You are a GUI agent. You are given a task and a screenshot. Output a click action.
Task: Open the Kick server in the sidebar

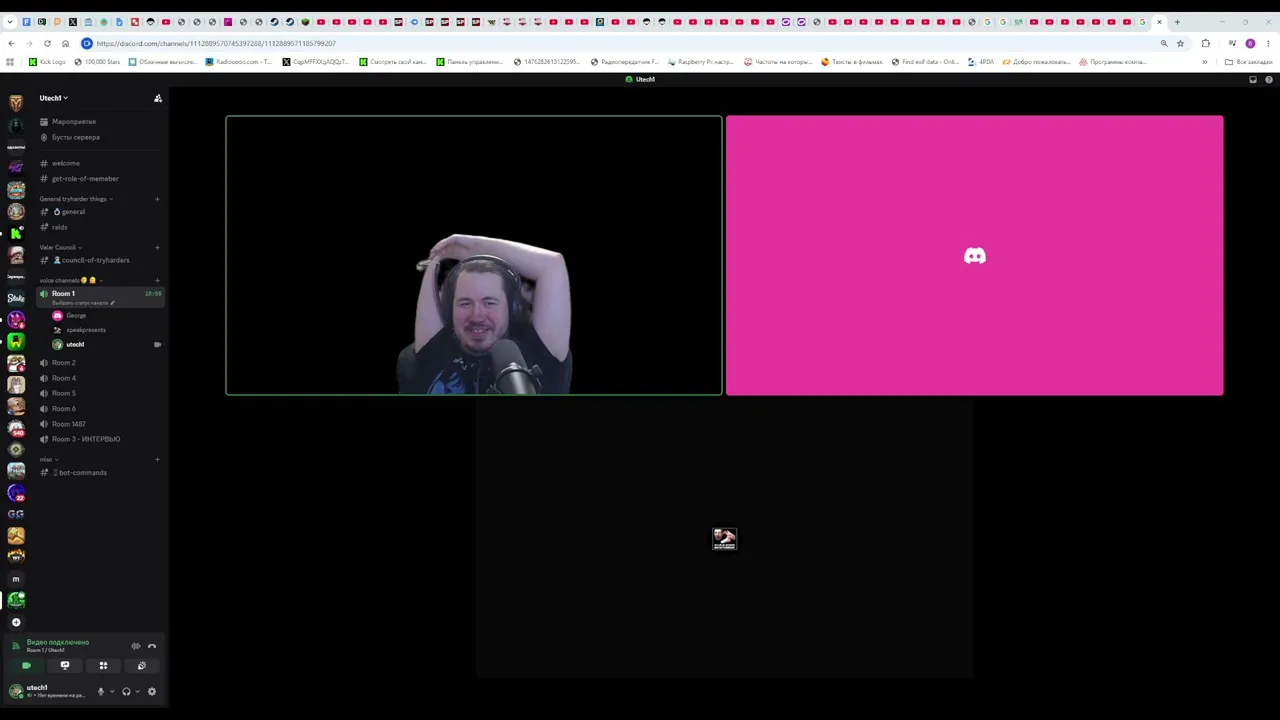point(16,233)
